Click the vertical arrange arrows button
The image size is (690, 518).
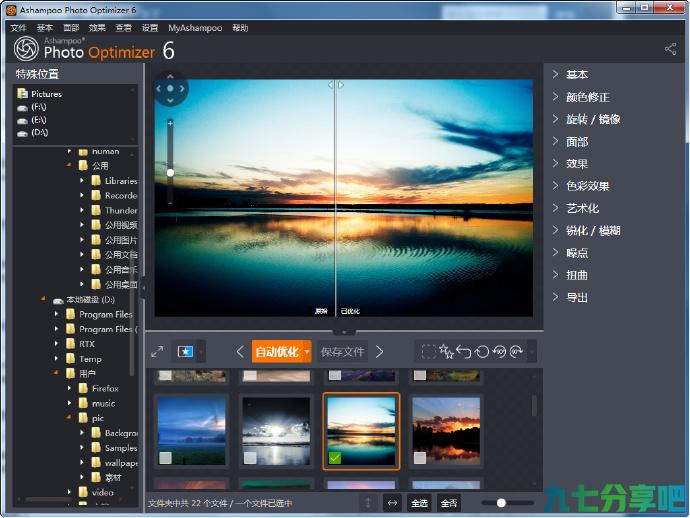click(x=368, y=503)
